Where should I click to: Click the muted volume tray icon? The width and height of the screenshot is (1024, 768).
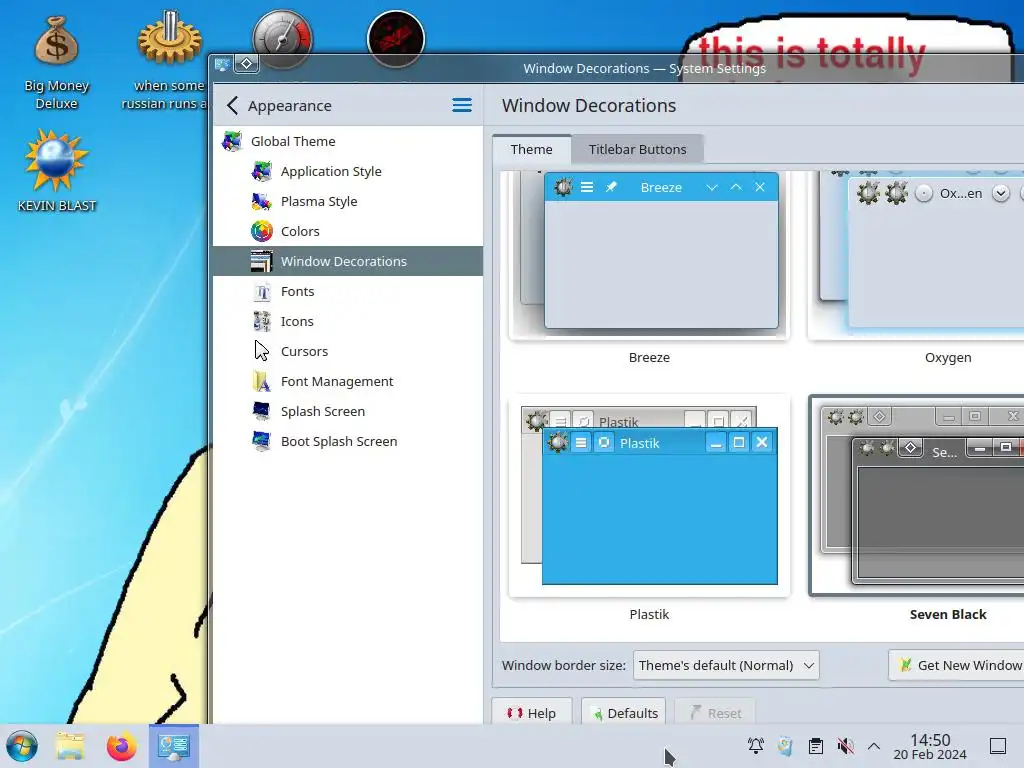[846, 746]
